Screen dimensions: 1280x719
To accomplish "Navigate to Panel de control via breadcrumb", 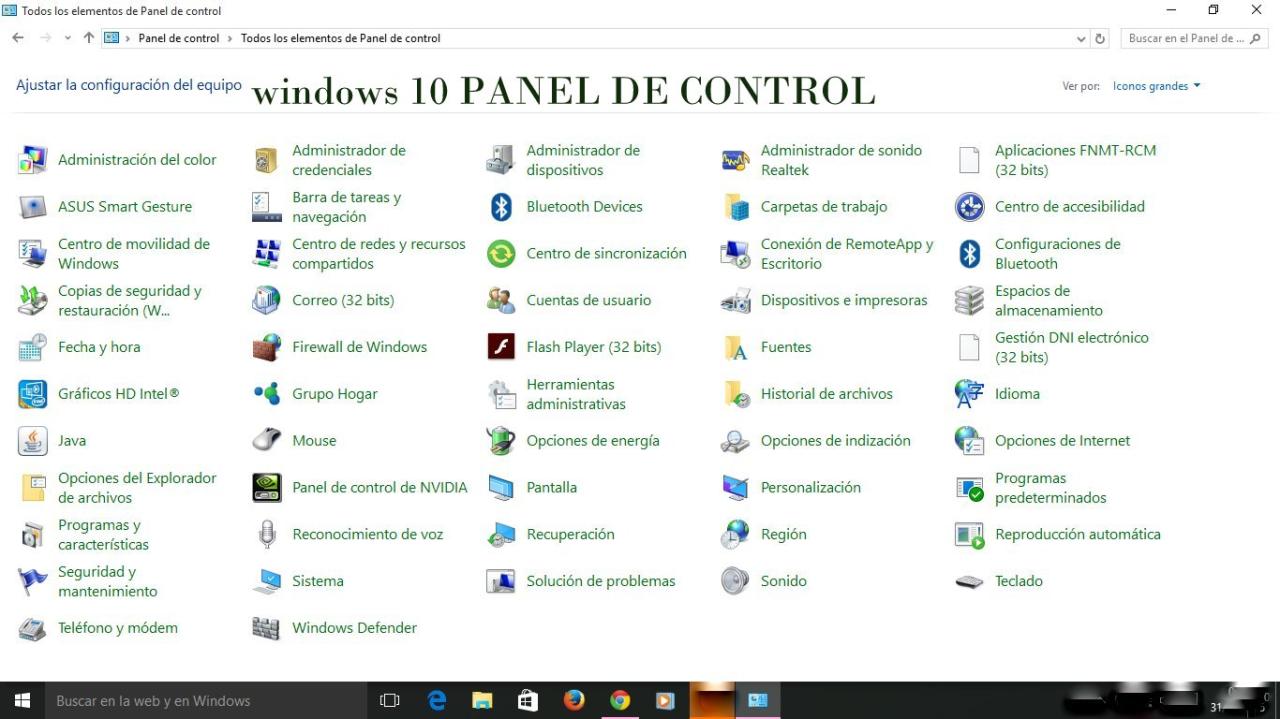I will tap(179, 38).
